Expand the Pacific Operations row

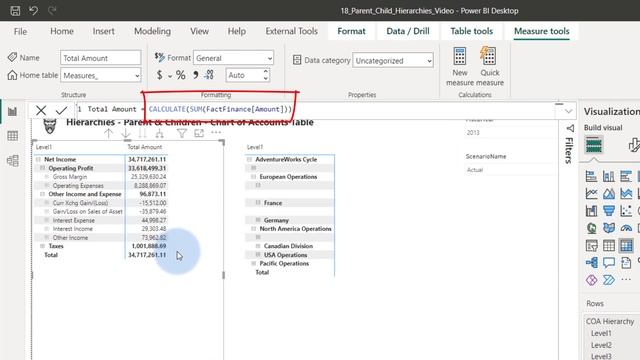point(253,264)
